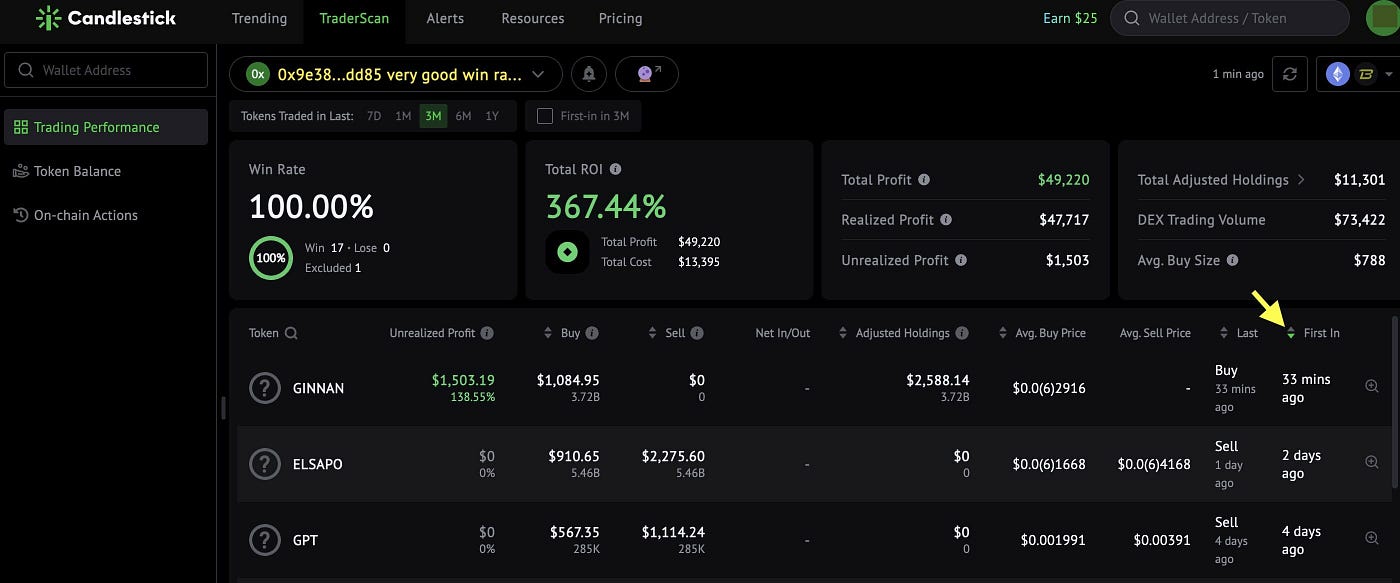The width and height of the screenshot is (1400, 583).
Task: Click the Earn $25 link
Action: point(1070,18)
